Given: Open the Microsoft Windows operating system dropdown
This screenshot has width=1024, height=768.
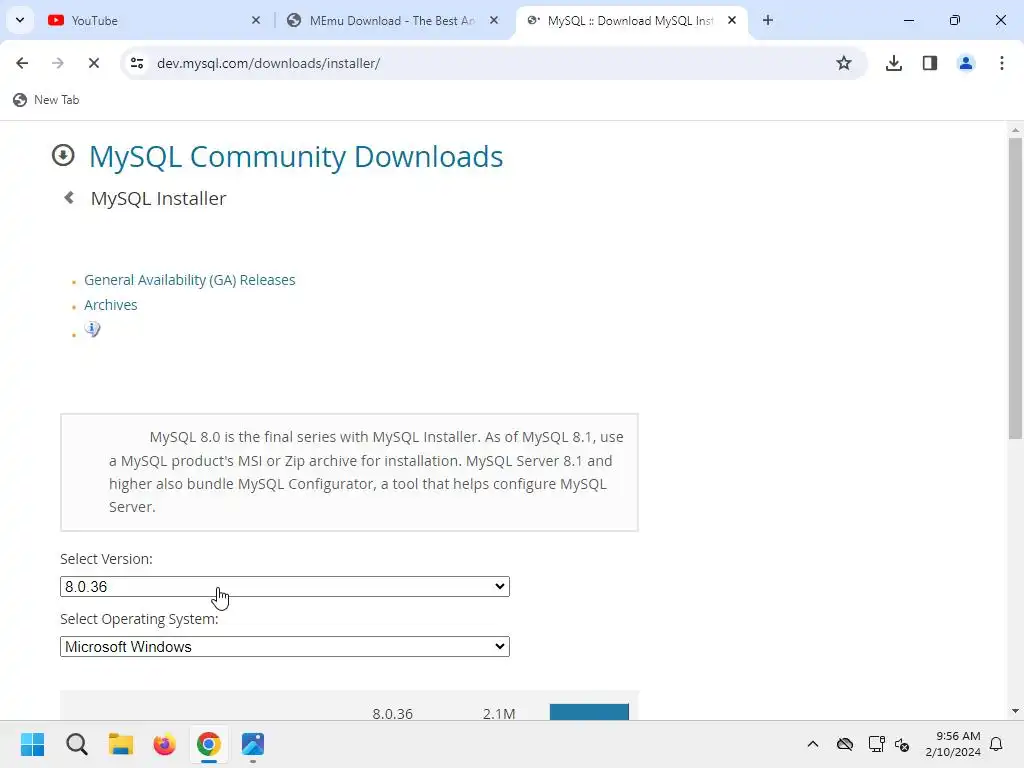Looking at the screenshot, I should tap(285, 647).
